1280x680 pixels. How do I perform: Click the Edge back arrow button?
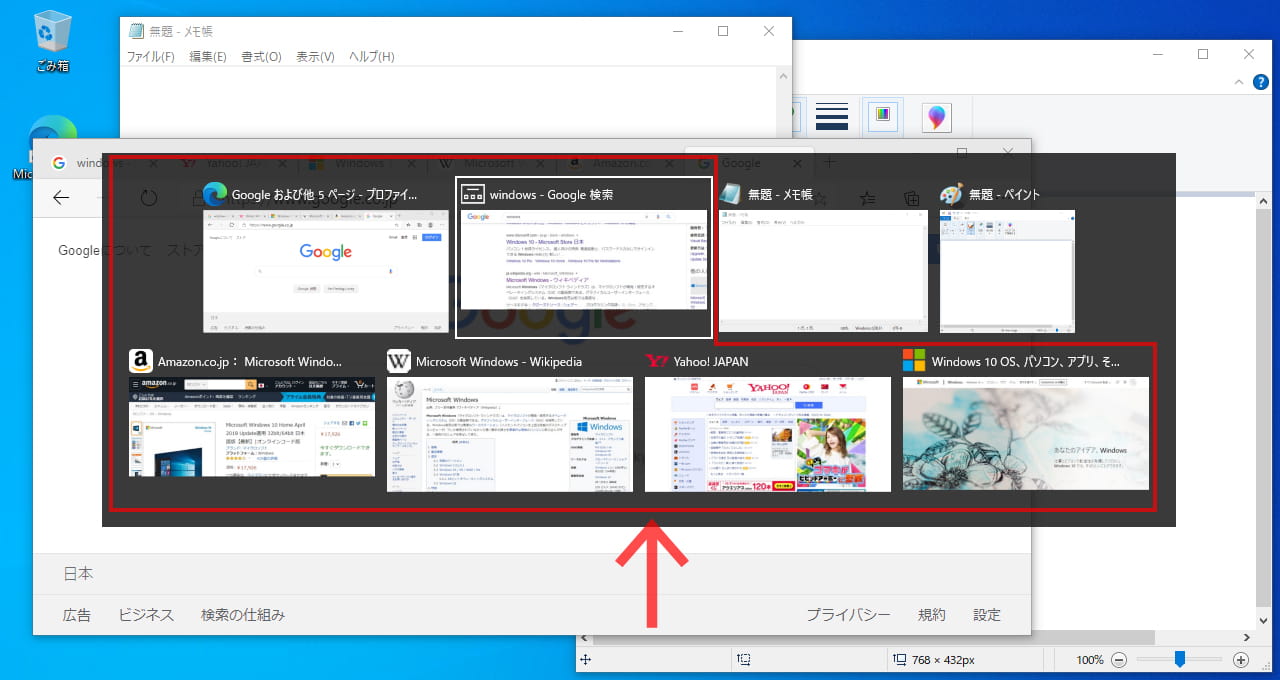[61, 197]
